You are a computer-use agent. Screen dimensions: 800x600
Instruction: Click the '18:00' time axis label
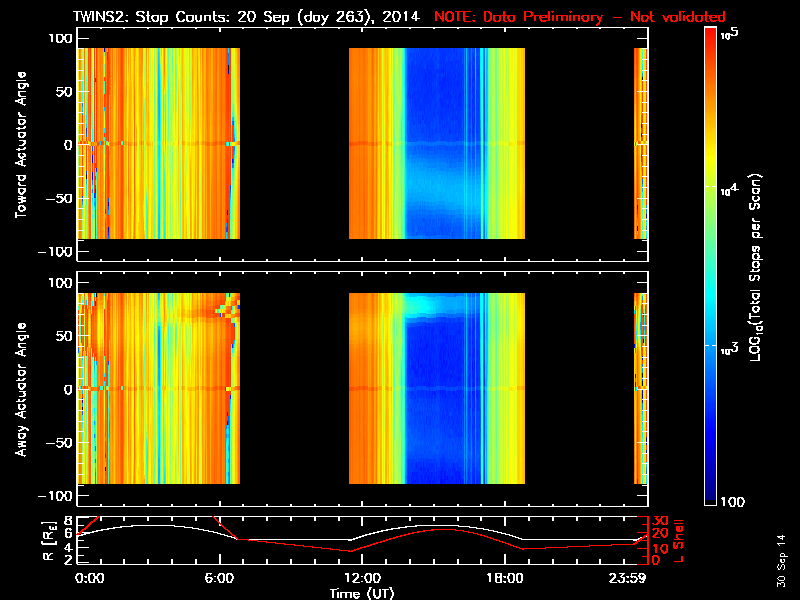pos(505,579)
